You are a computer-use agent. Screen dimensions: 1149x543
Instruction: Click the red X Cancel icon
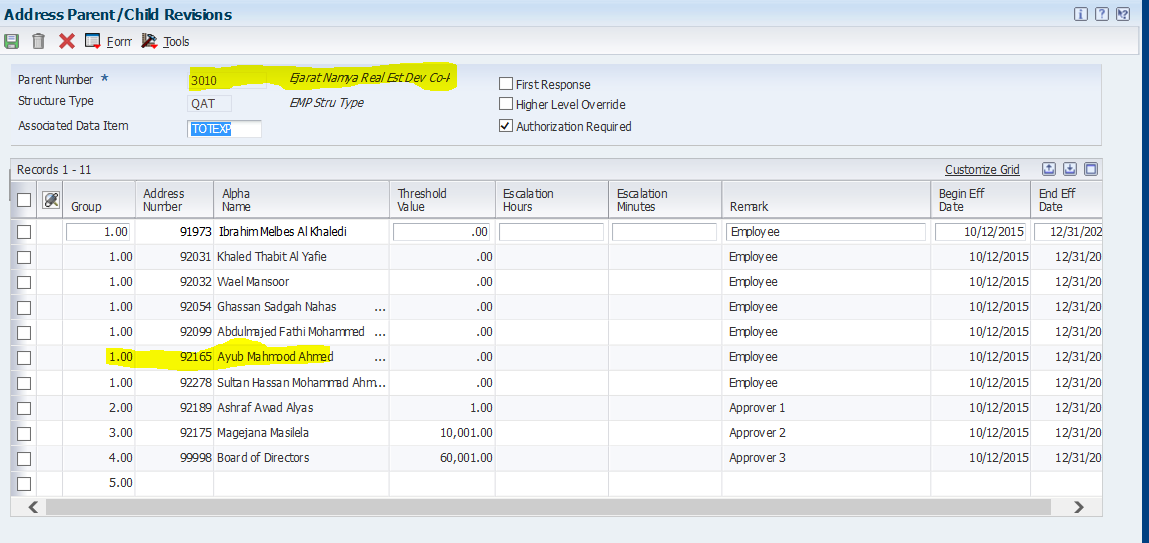67,41
